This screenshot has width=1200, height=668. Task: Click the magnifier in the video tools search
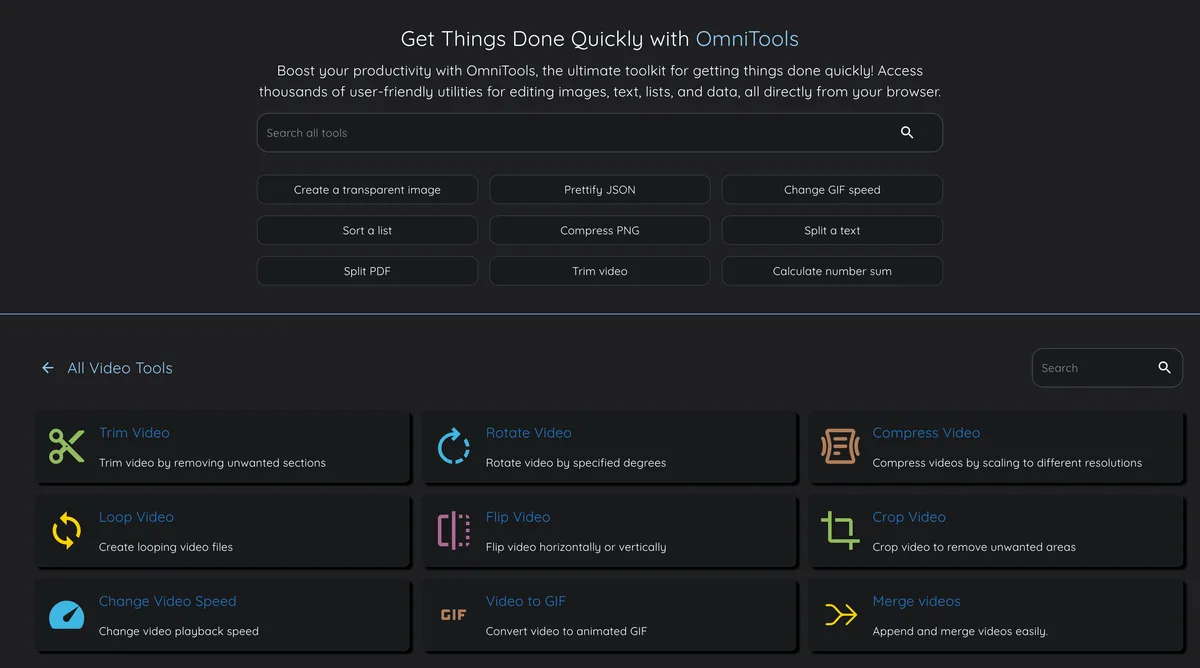click(1164, 367)
